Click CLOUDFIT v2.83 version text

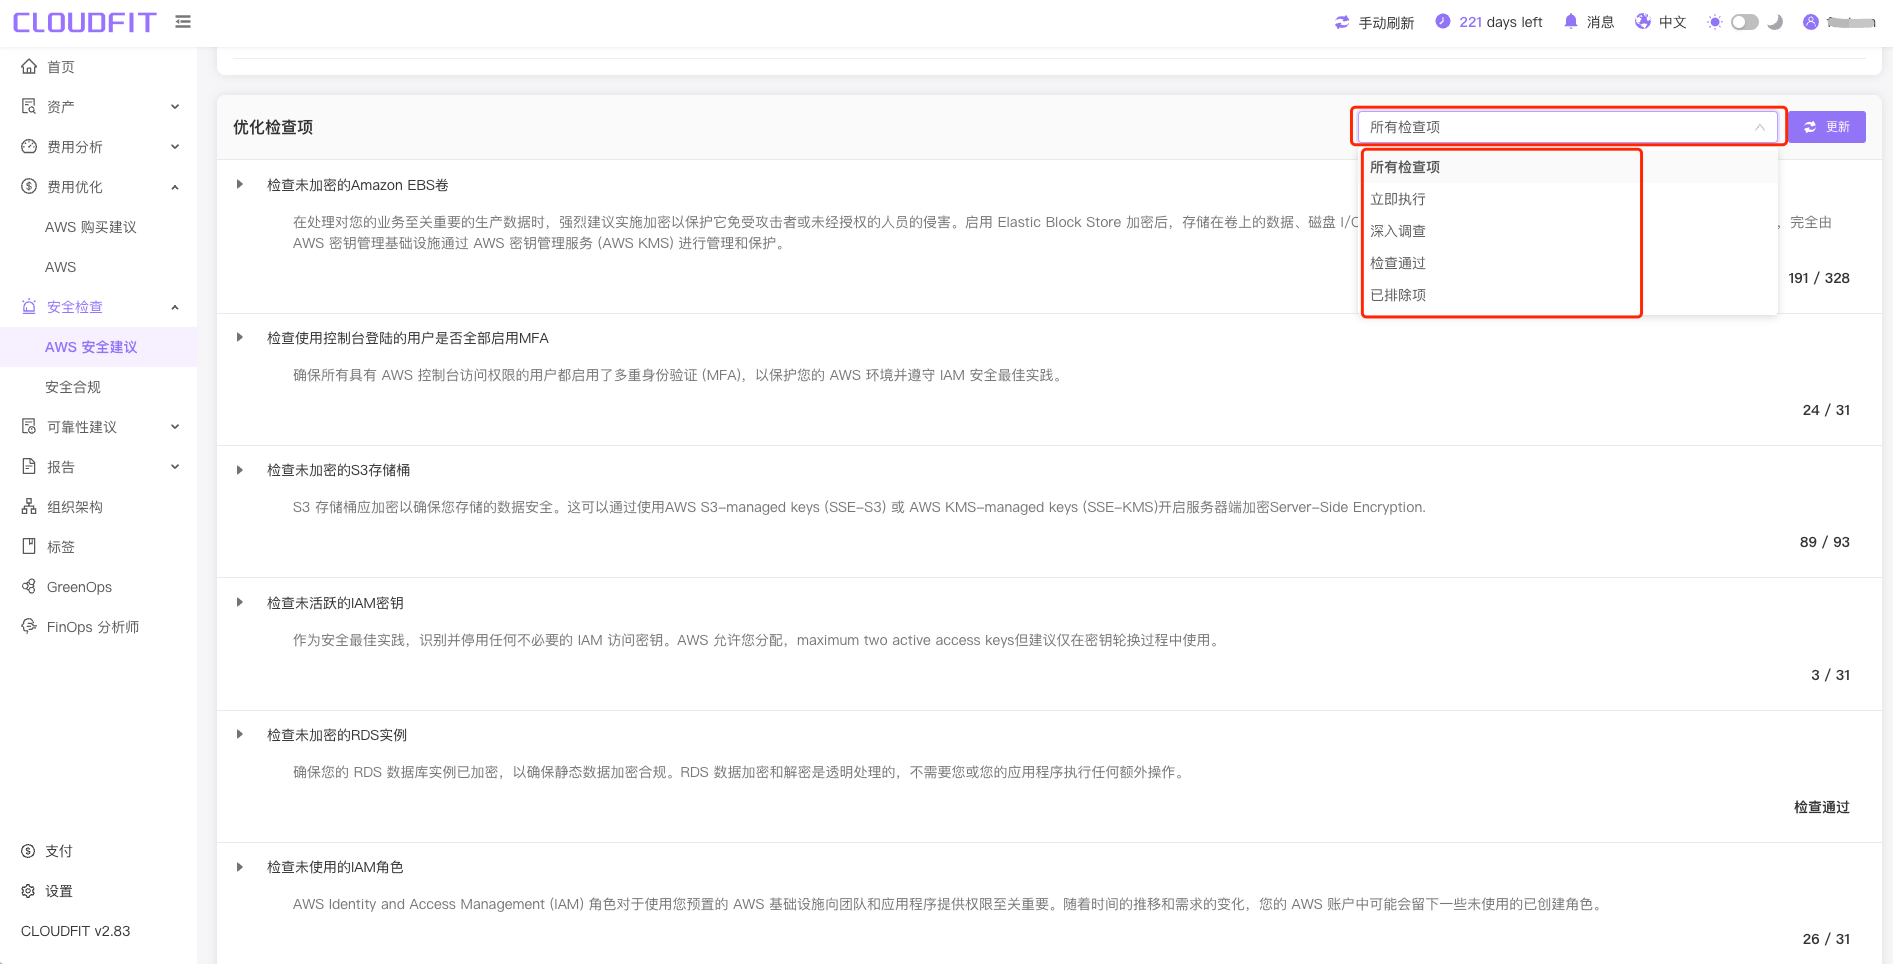coord(76,931)
